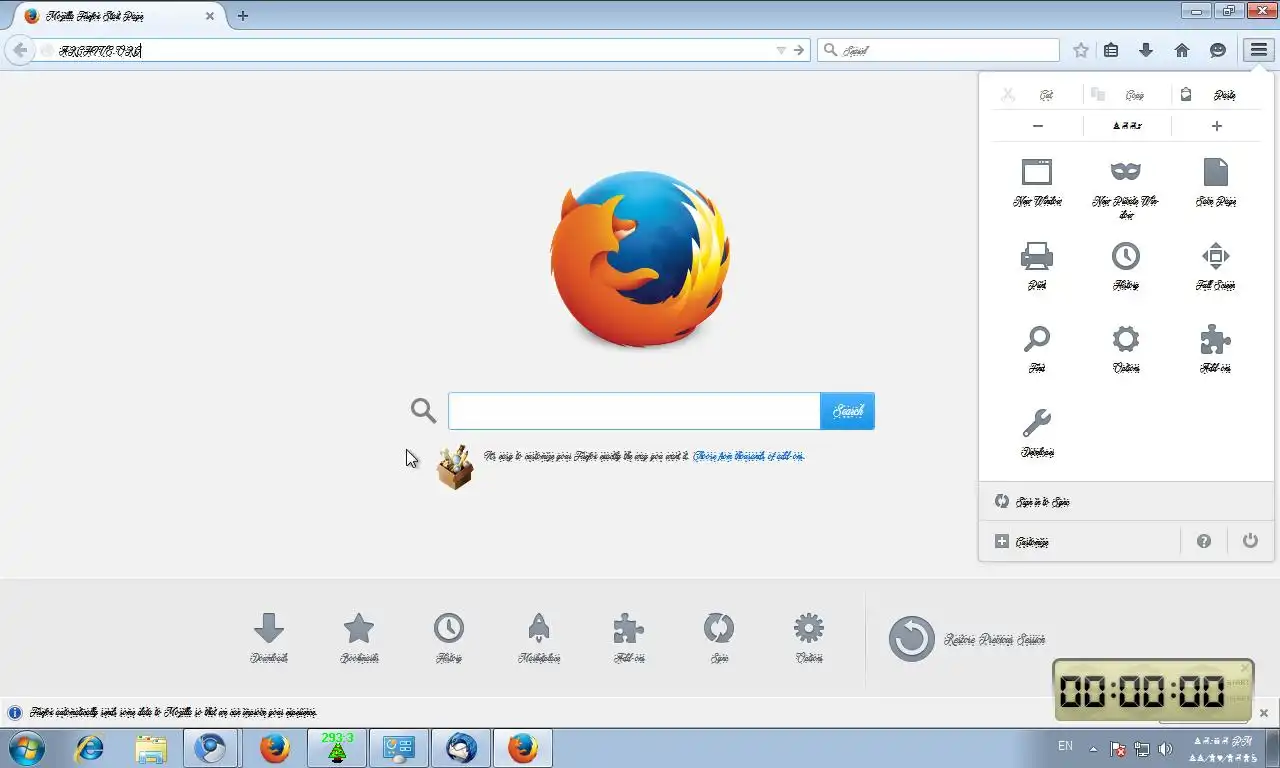
Task: Open the chat smiley toolbar icon
Action: click(1218, 50)
